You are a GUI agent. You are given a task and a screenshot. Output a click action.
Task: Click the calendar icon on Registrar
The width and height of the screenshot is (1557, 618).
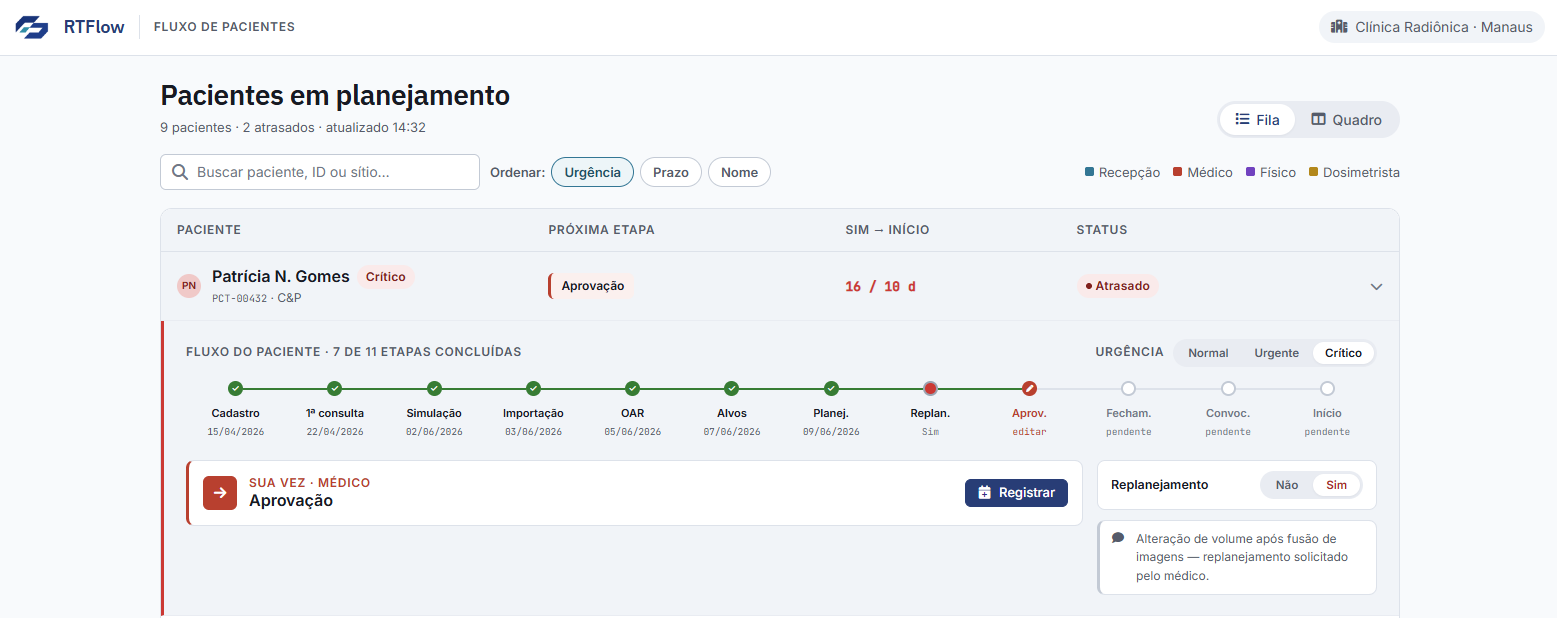(984, 492)
